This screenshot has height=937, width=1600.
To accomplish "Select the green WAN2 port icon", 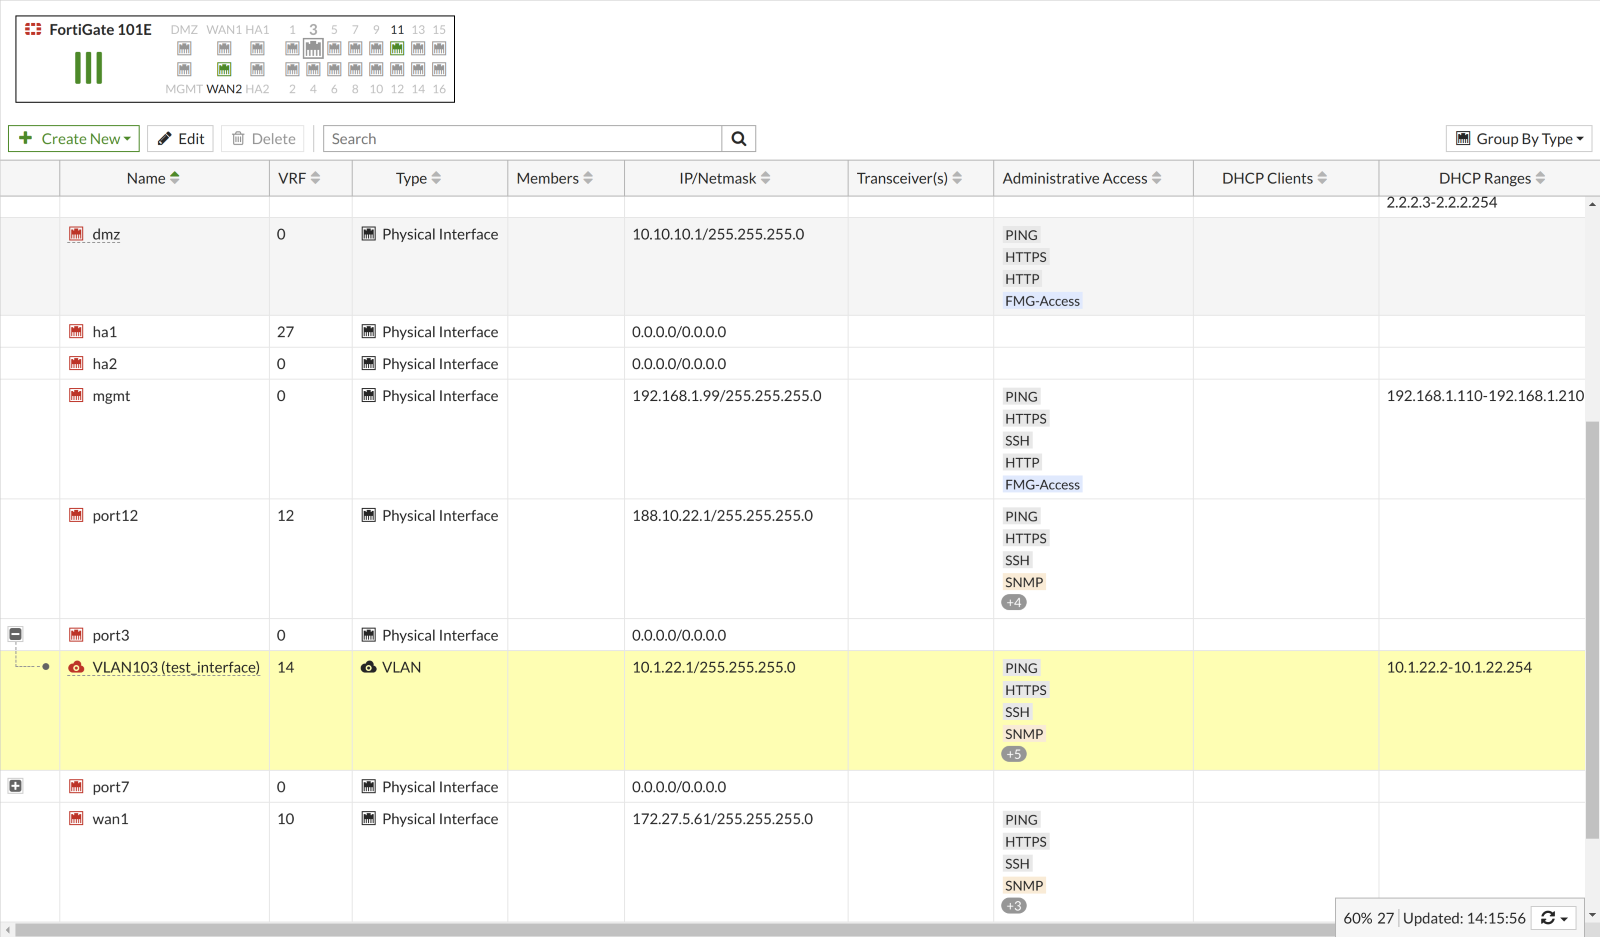I will coord(224,69).
